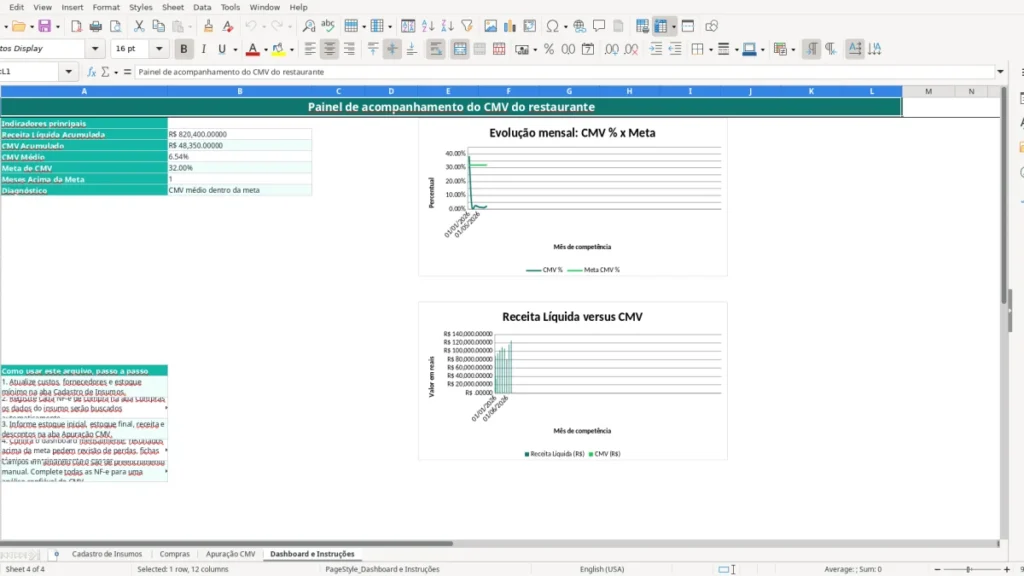Open the font size dropdown
This screenshot has width=1024, height=576.
click(x=159, y=49)
